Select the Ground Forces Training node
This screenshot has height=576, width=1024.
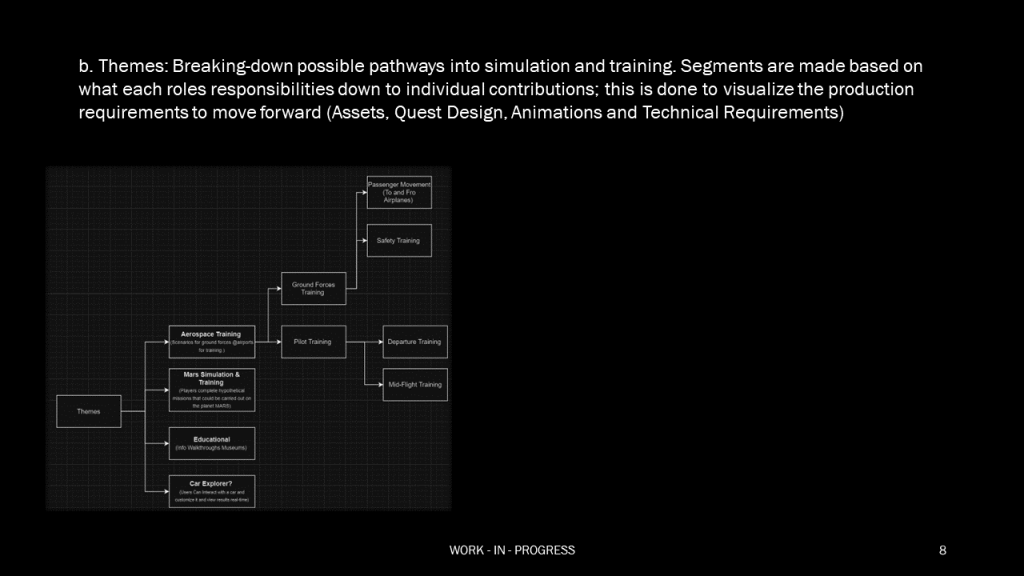click(313, 289)
